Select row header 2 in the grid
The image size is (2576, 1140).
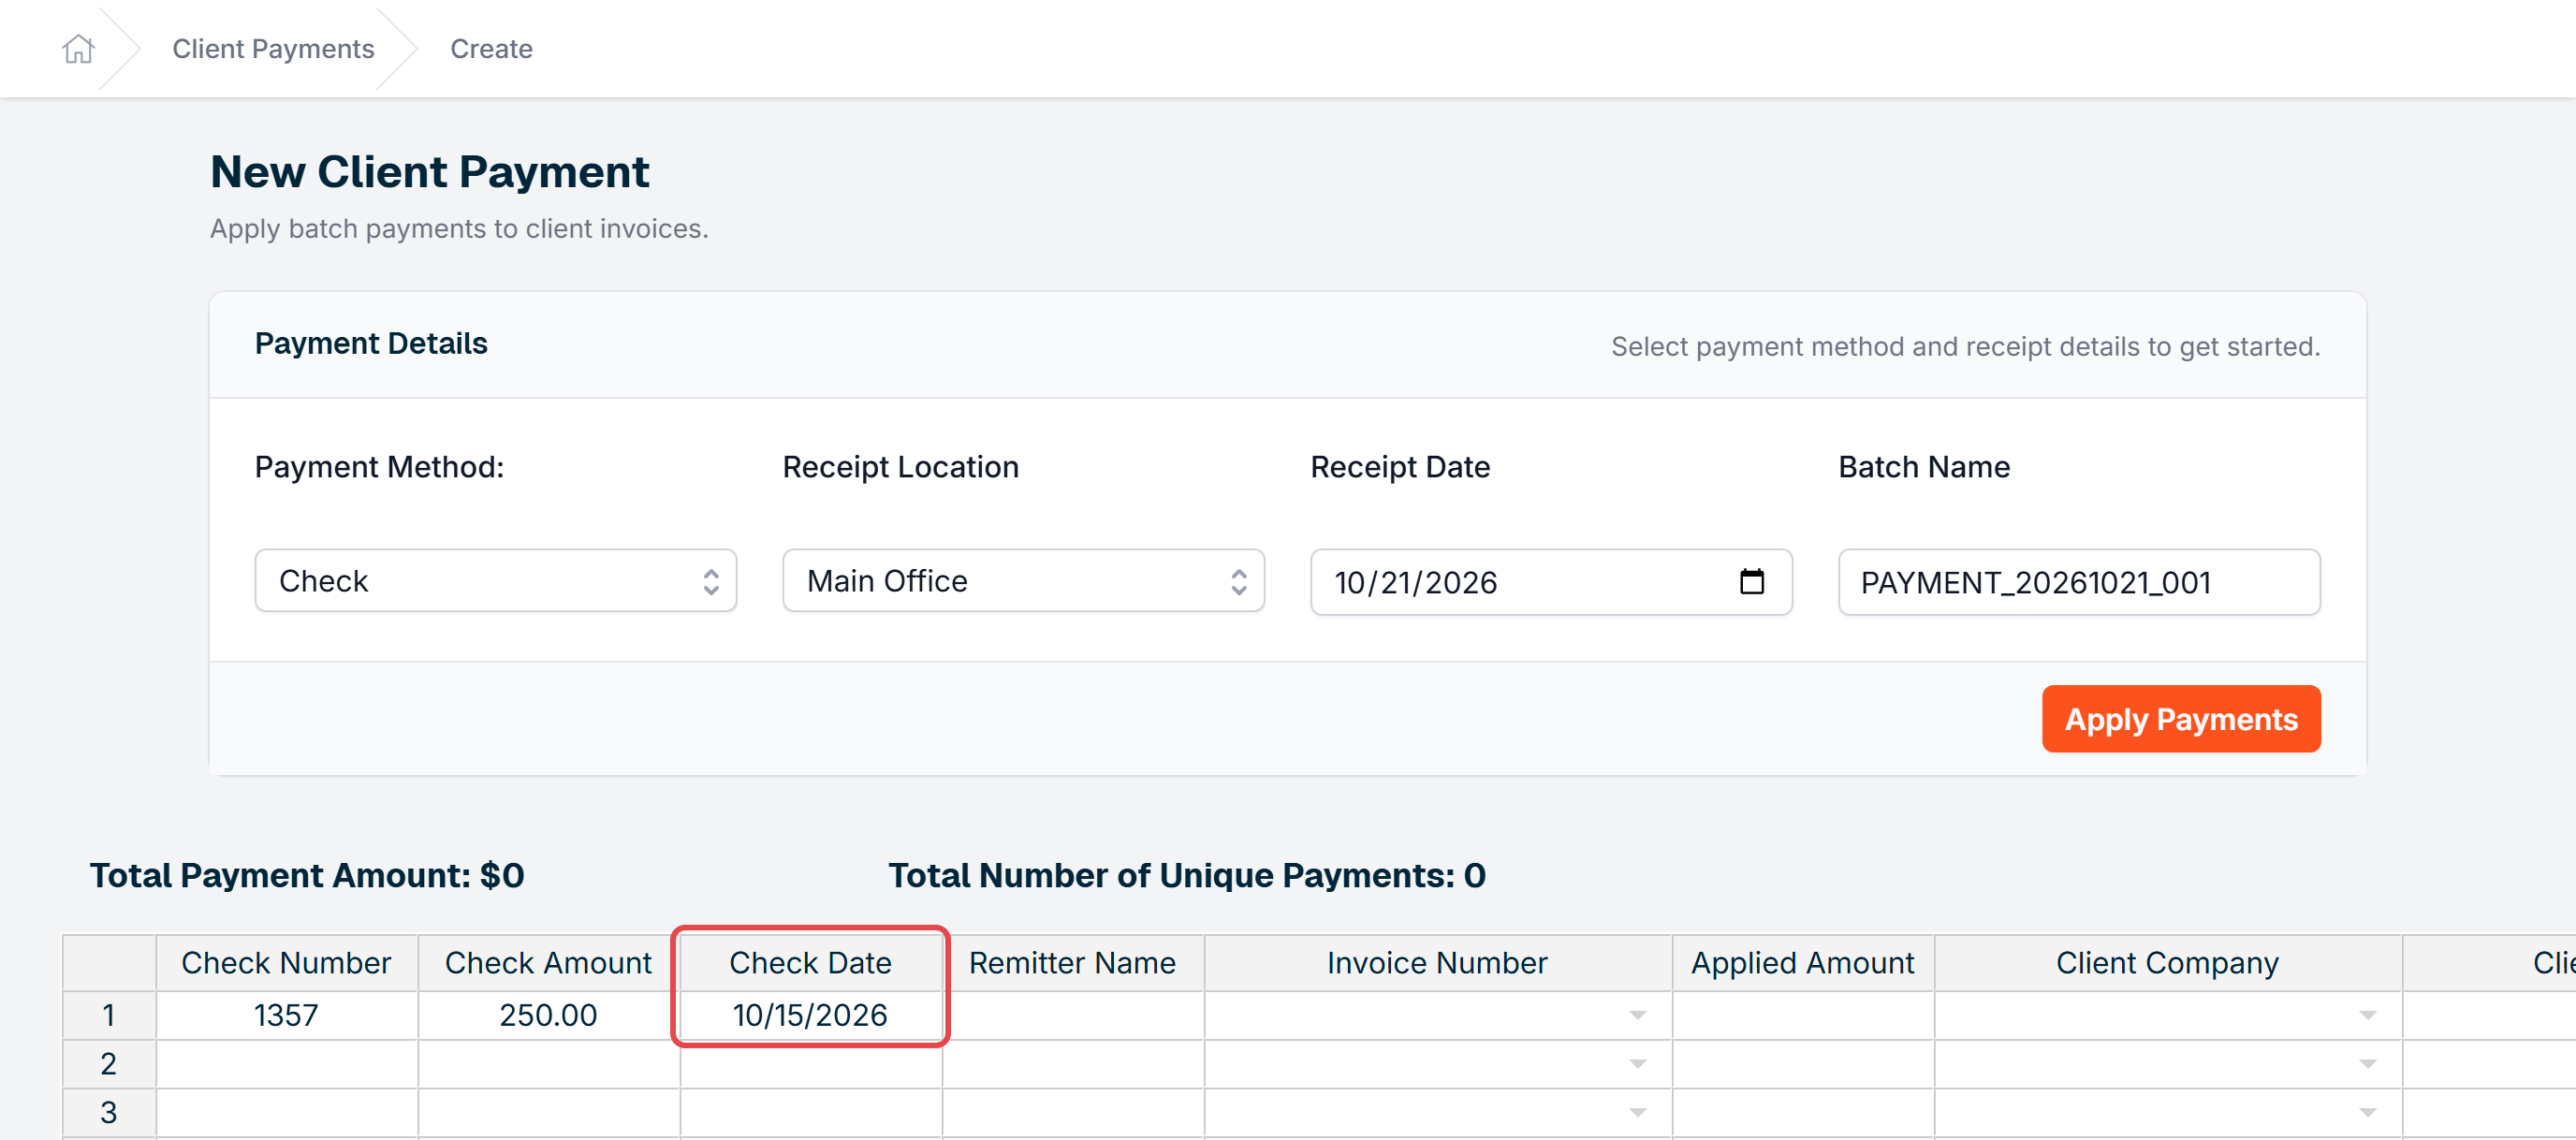109,1064
